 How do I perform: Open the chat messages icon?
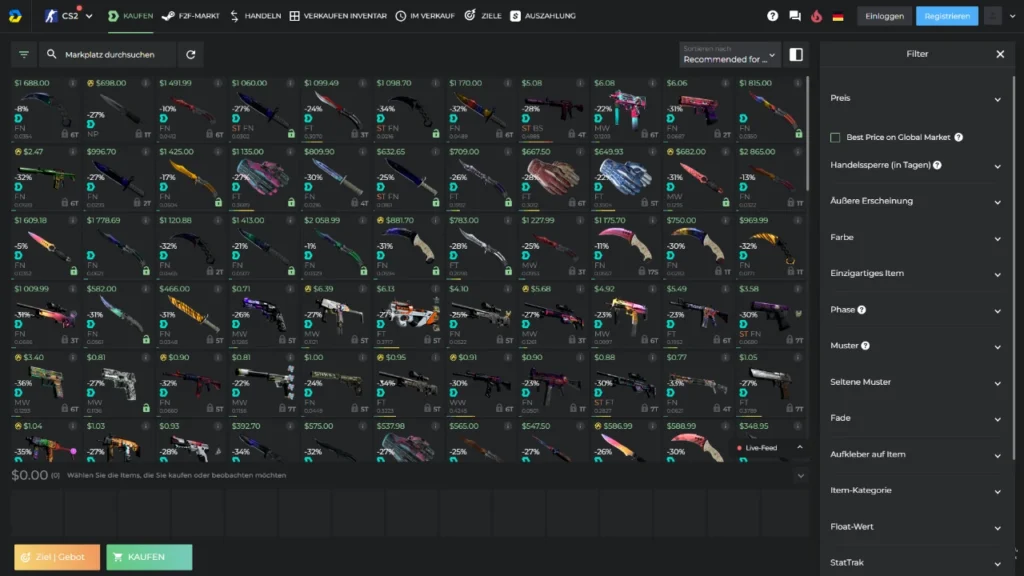pyautogui.click(x=795, y=15)
